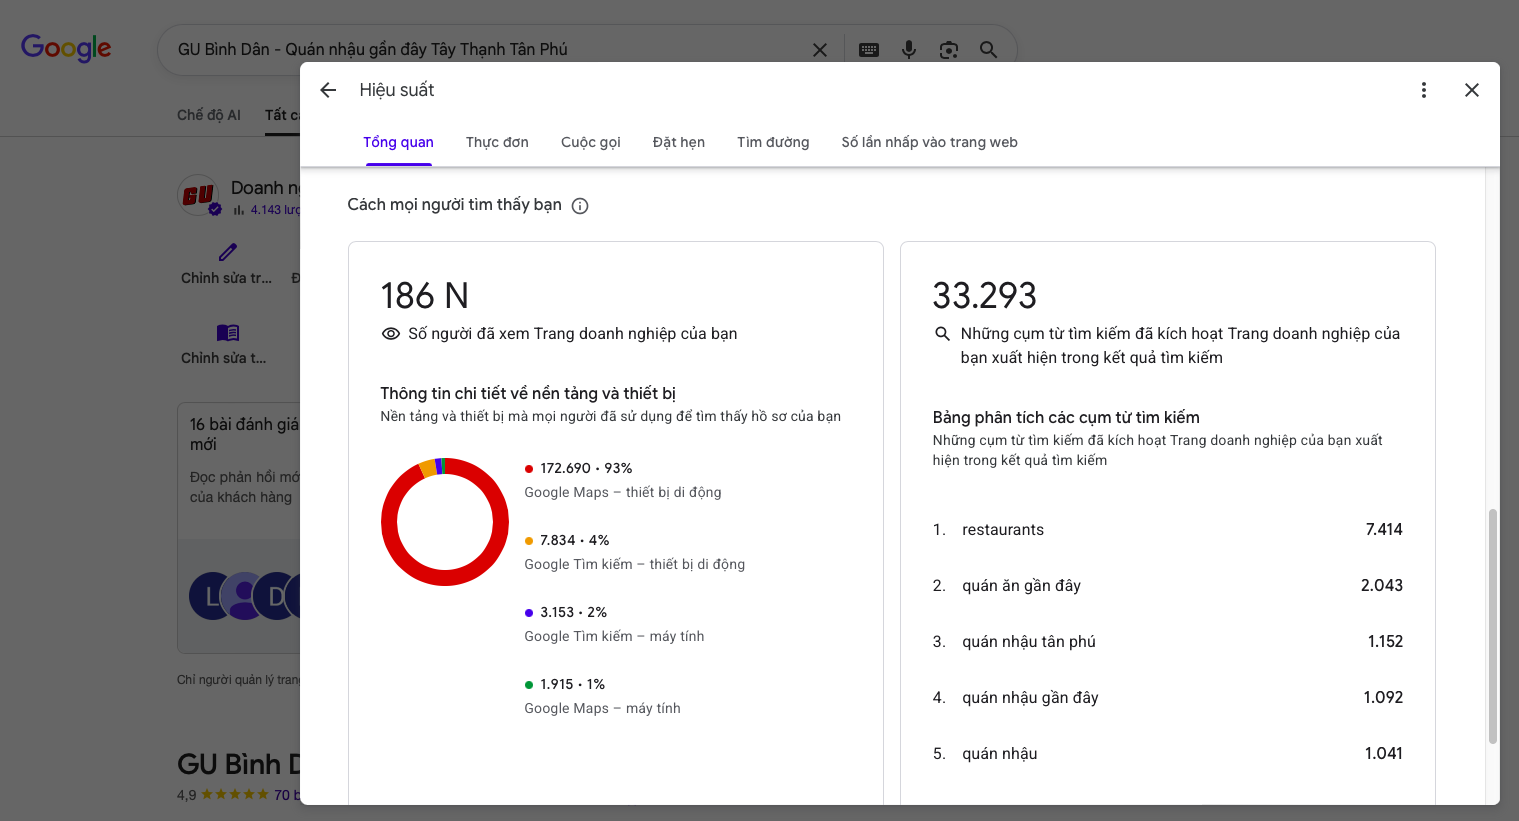1519x821 pixels.
Task: Click the GU business logo avatar
Action: click(x=198, y=195)
